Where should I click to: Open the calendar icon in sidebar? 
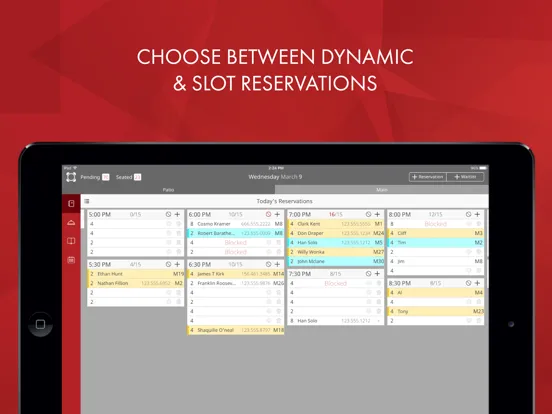click(x=71, y=260)
